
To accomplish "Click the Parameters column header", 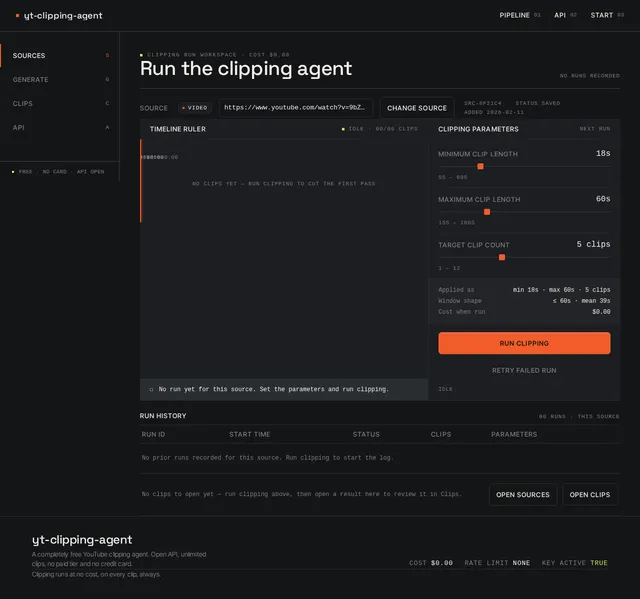I will [514, 435].
